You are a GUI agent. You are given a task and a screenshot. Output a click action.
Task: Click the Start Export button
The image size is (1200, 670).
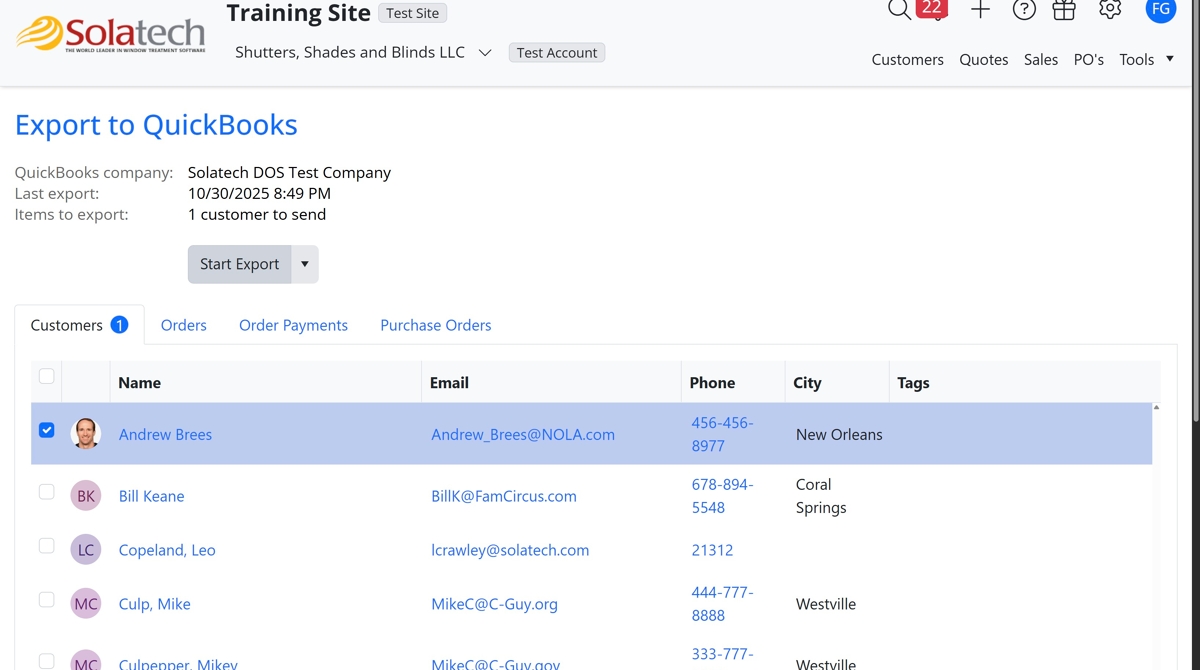pyautogui.click(x=240, y=264)
